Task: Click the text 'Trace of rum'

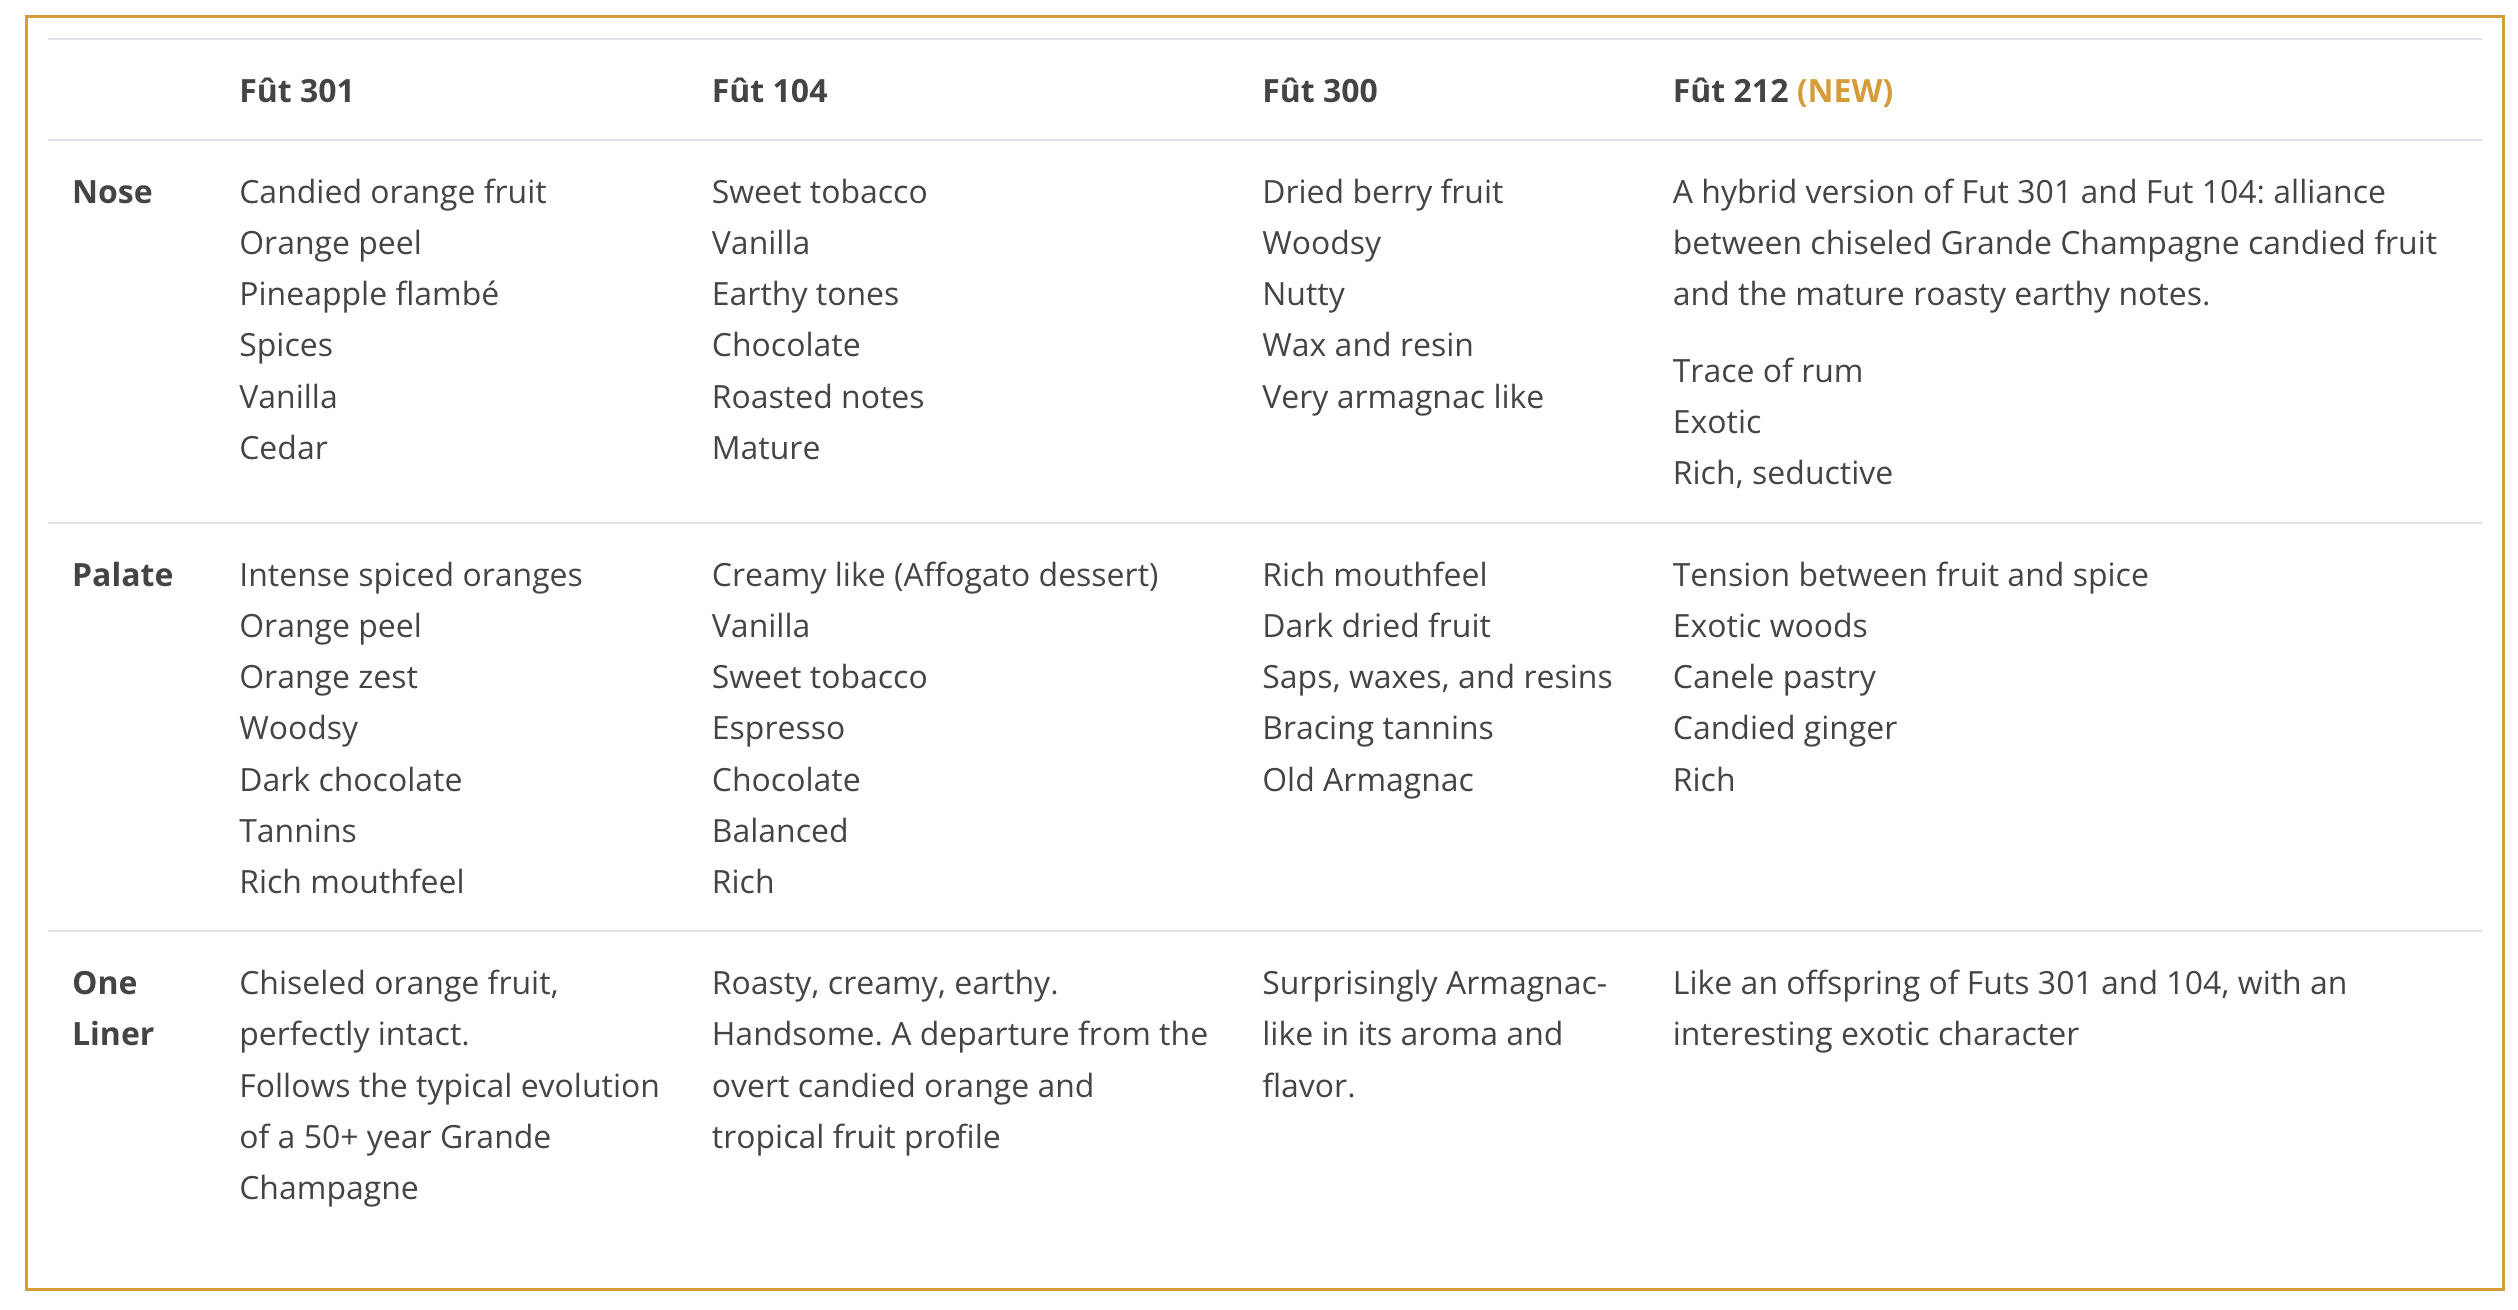Action: [x=1767, y=371]
